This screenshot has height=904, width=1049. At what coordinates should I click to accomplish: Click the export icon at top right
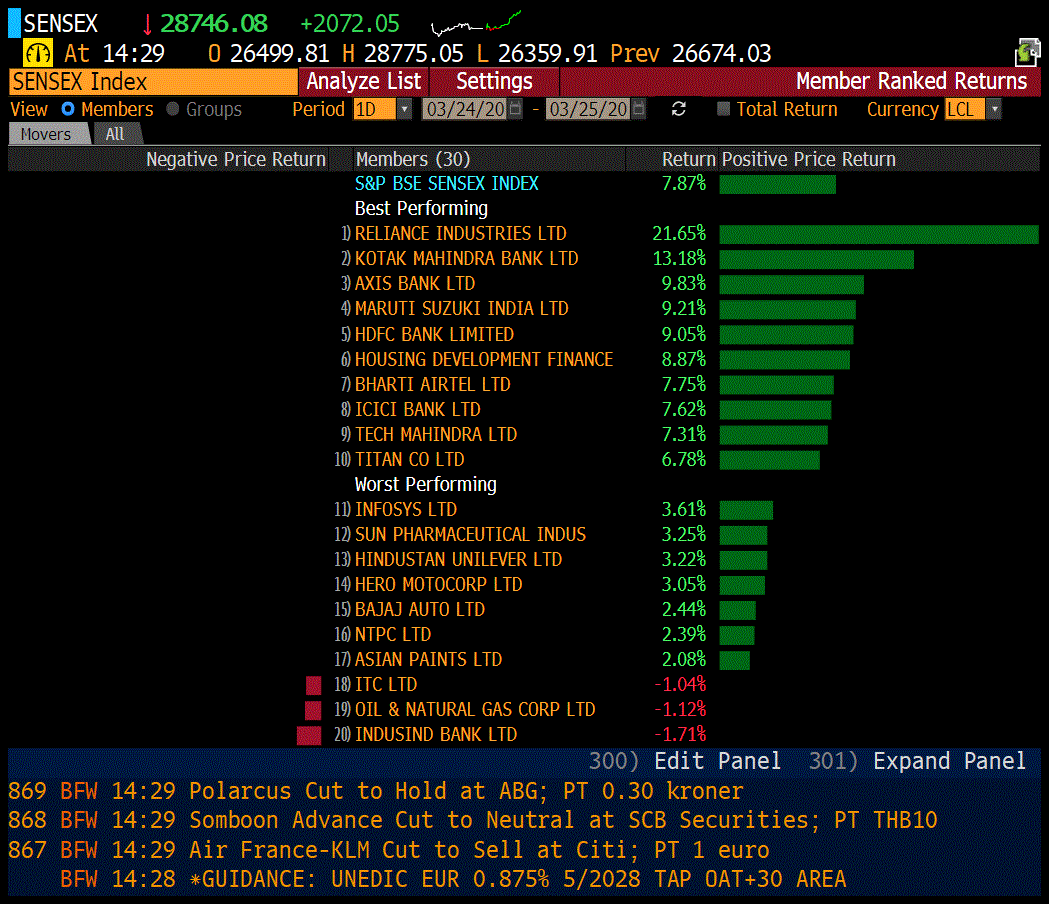(1027, 53)
